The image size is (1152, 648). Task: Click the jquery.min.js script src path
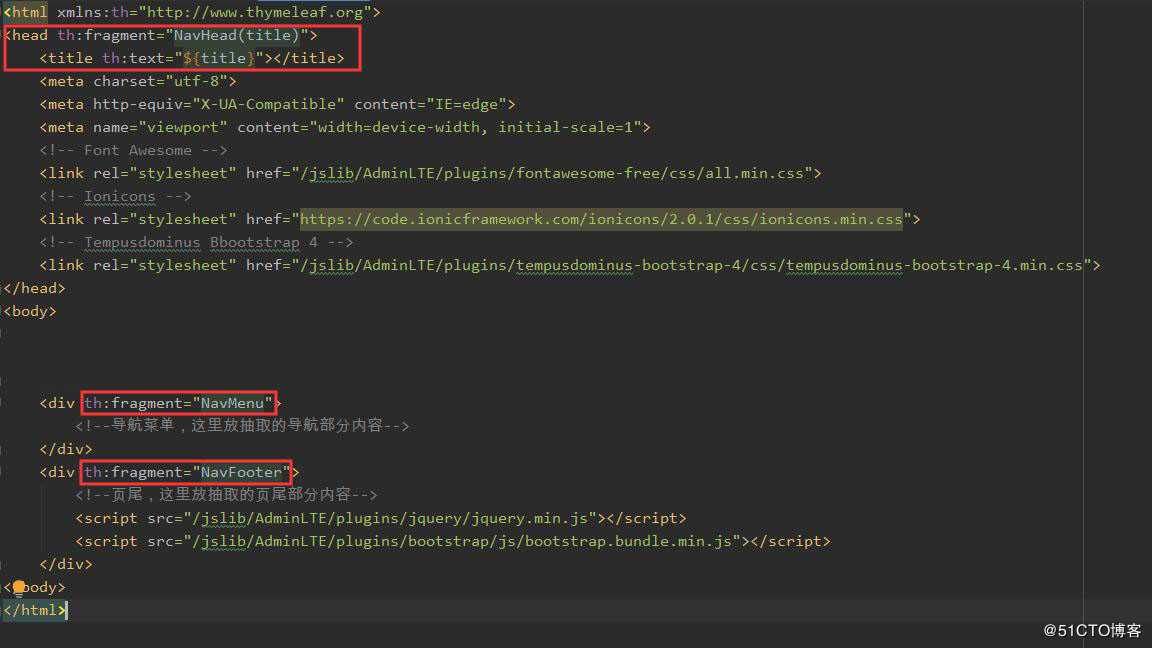pyautogui.click(x=389, y=519)
